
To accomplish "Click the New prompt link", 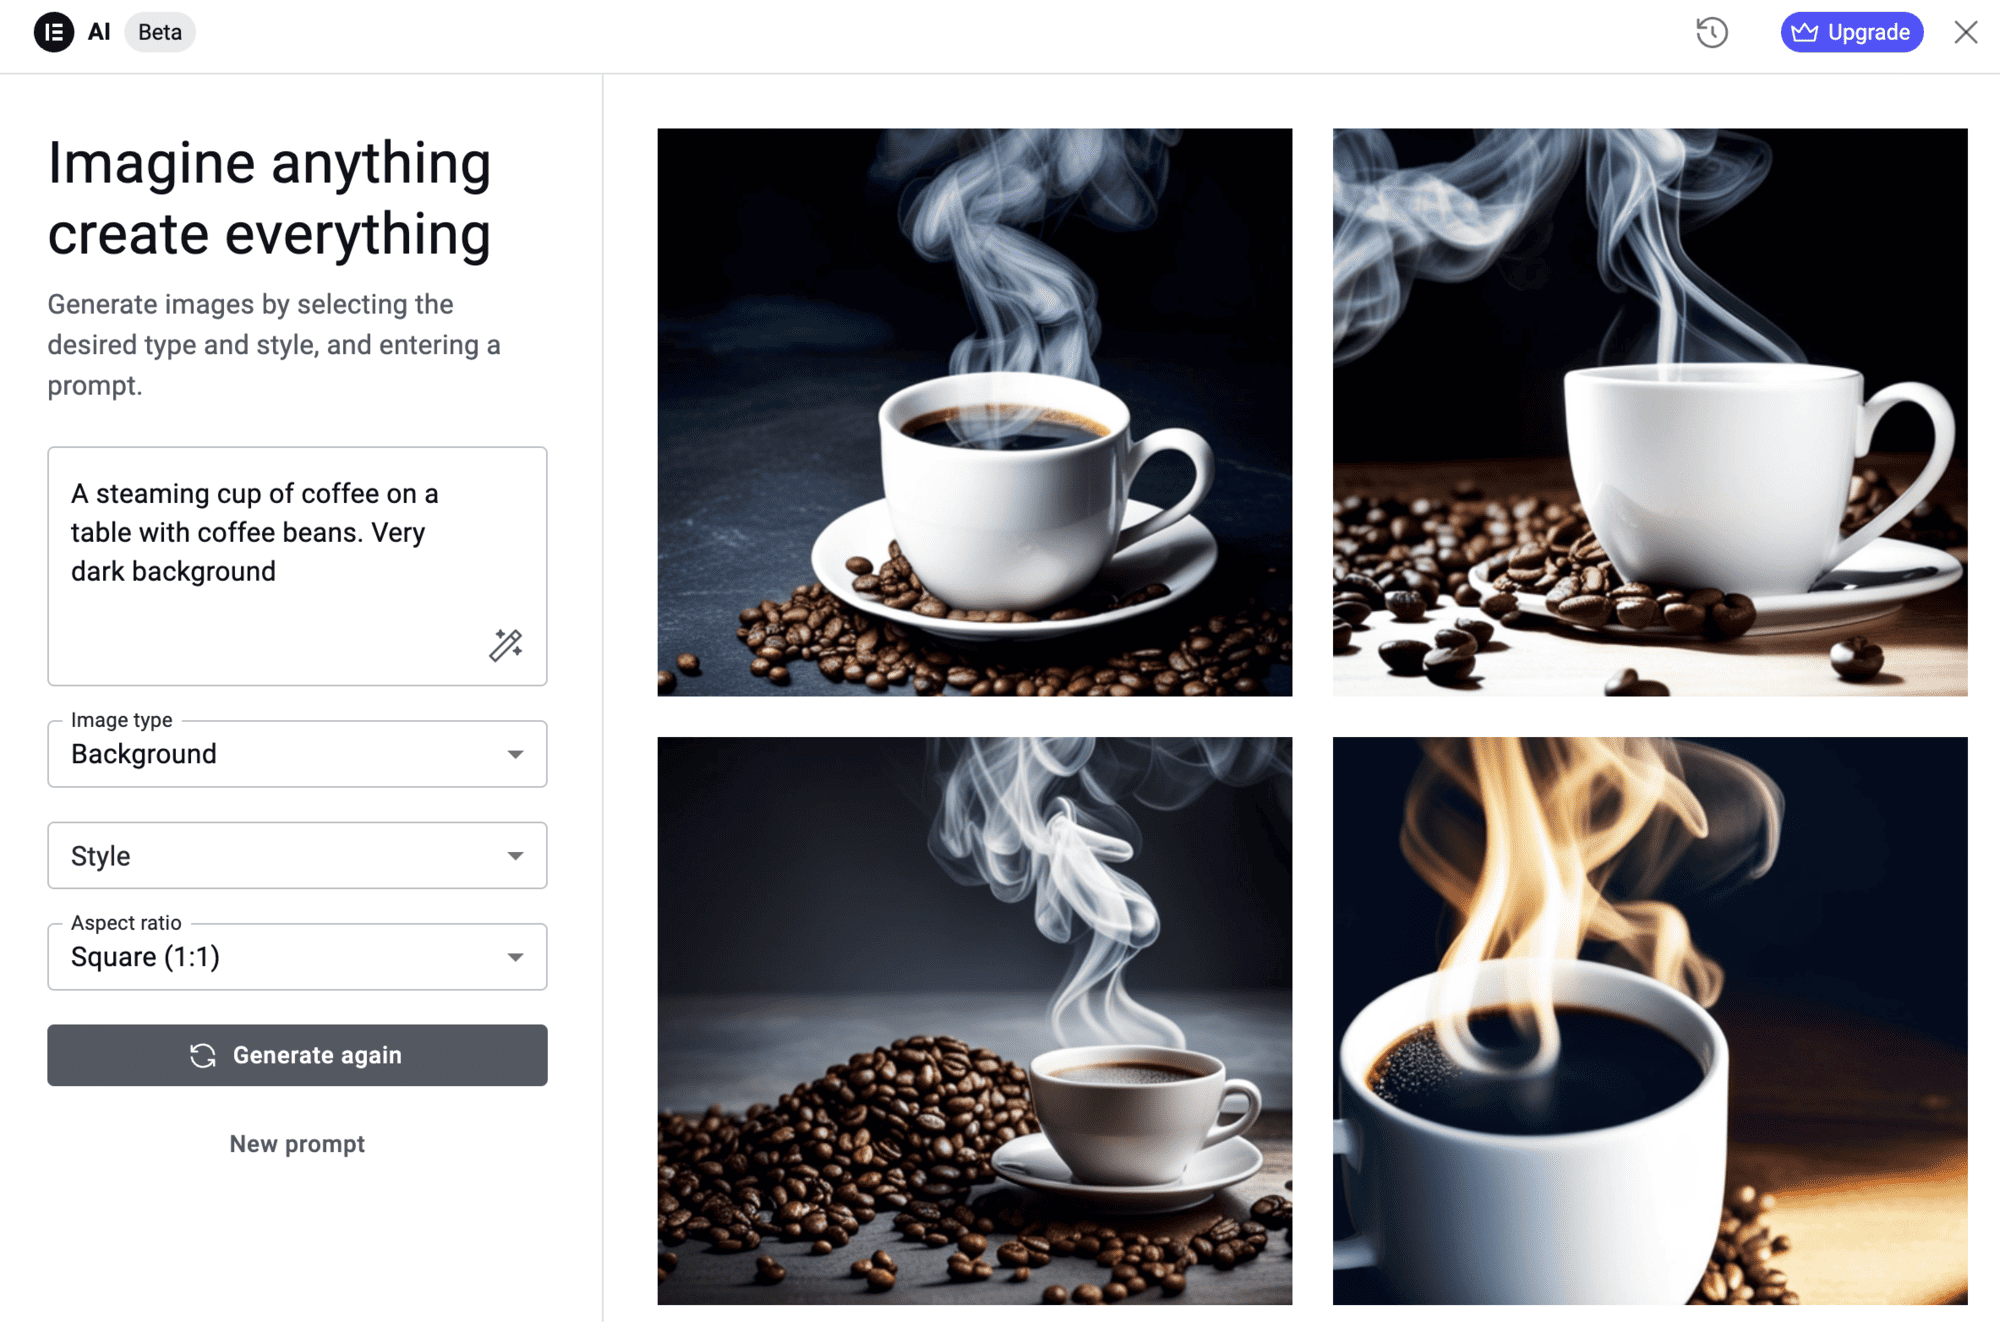I will point(297,1144).
